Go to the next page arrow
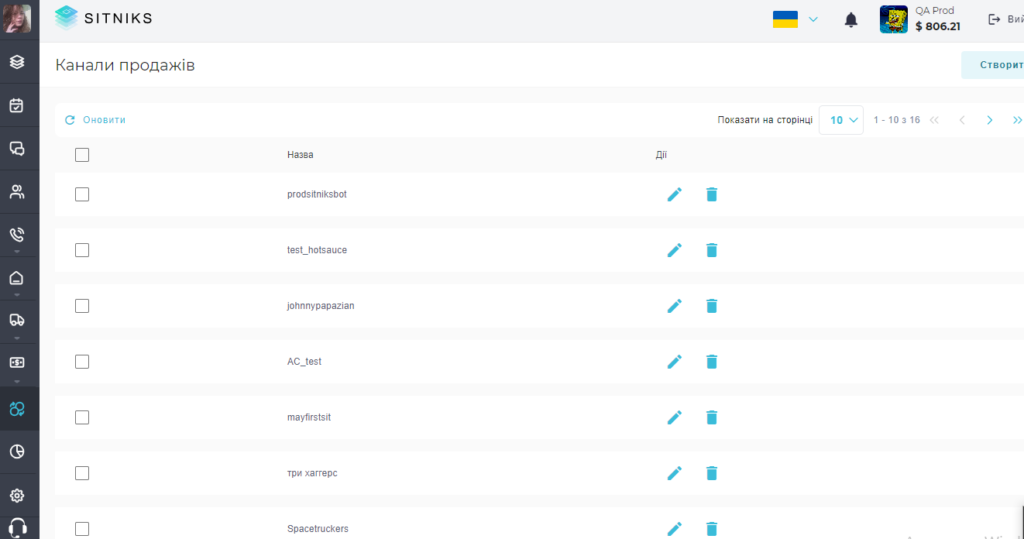This screenshot has width=1024, height=539. coord(989,120)
